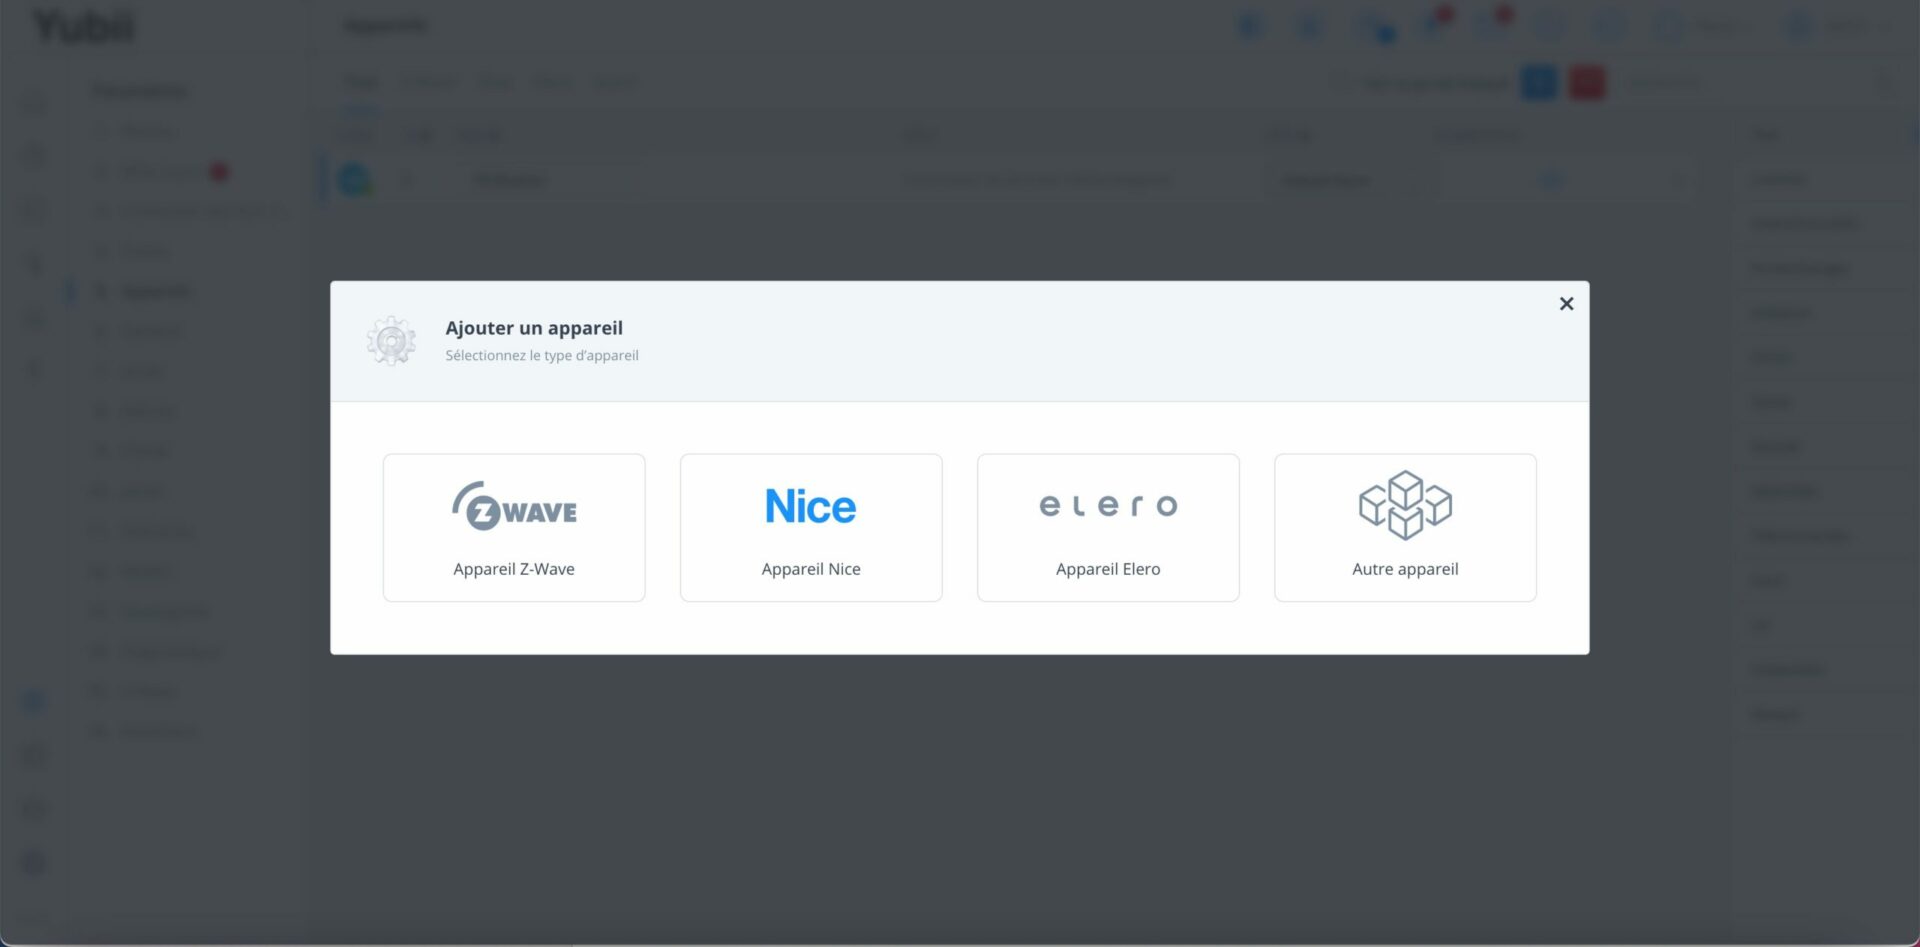Pick the elero brand logo
This screenshot has height=947, width=1920.
(x=1107, y=506)
